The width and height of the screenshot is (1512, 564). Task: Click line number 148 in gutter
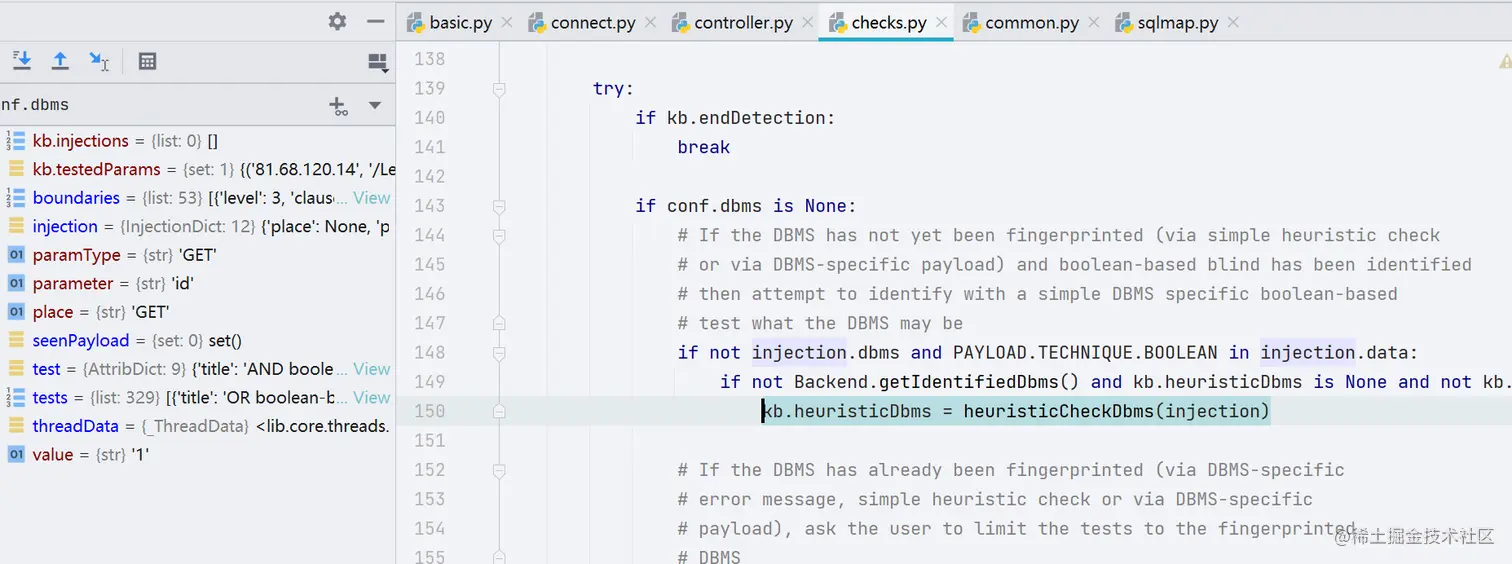tap(429, 352)
